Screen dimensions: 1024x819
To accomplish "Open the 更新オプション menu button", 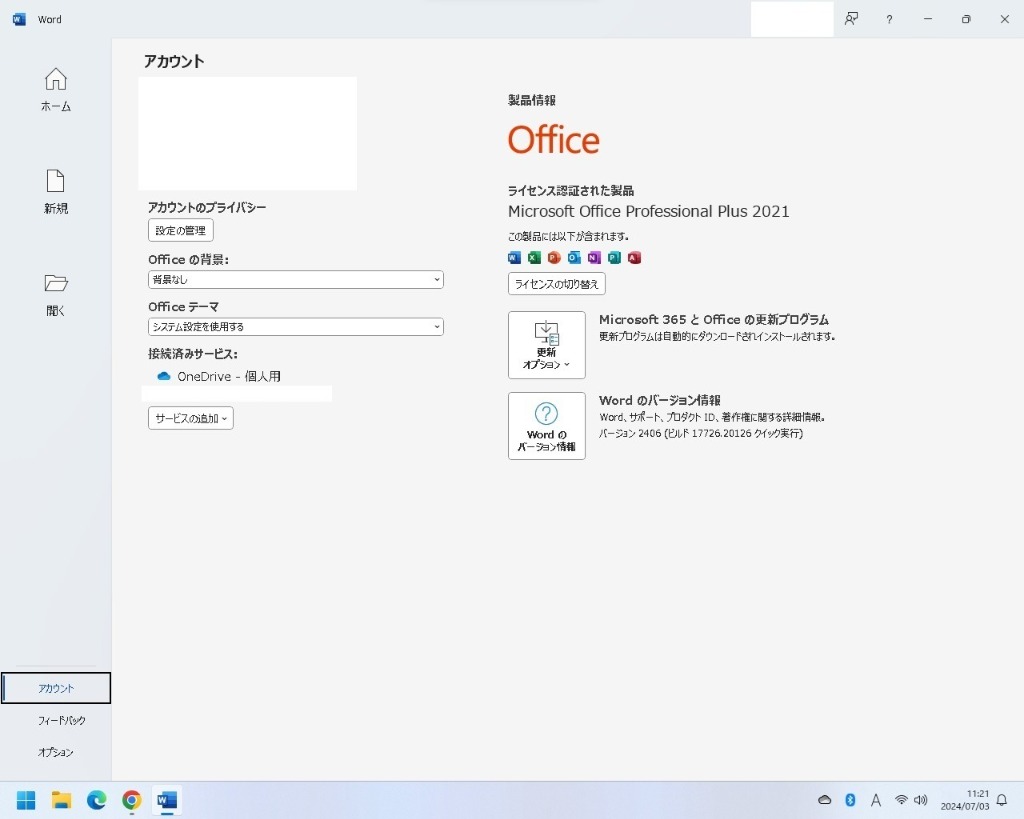I will 547,345.
